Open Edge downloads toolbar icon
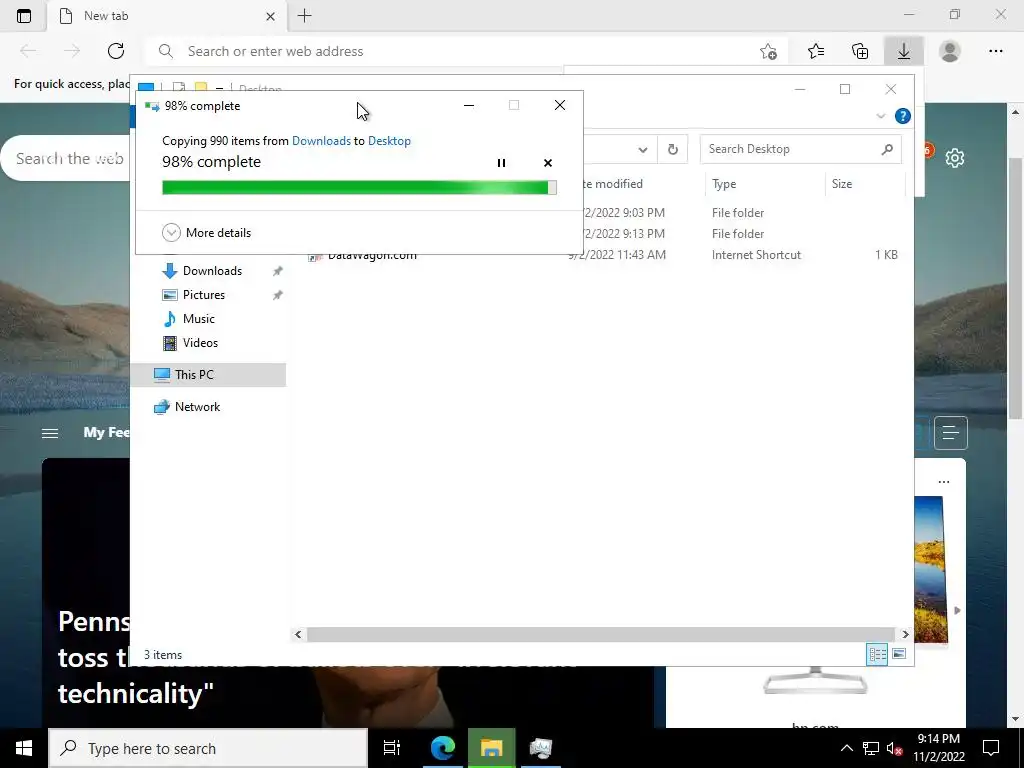 tap(903, 51)
